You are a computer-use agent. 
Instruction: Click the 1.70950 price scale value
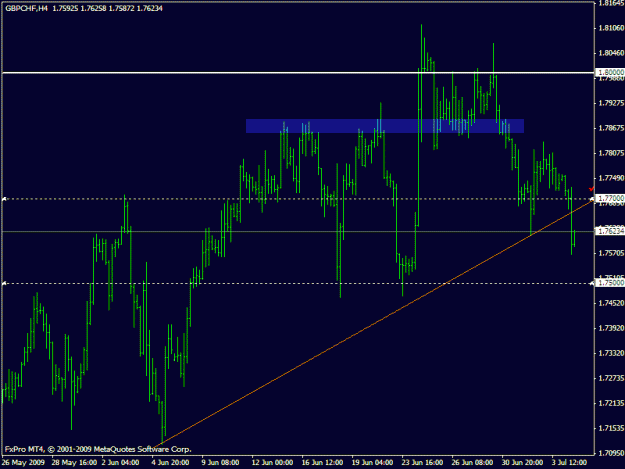coord(611,453)
